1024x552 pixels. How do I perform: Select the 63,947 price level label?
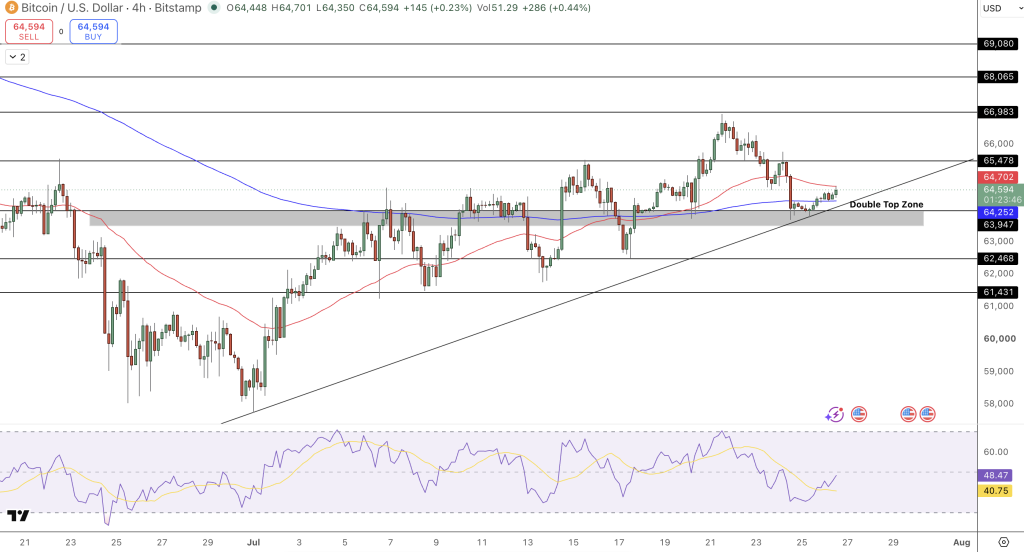pos(998,225)
